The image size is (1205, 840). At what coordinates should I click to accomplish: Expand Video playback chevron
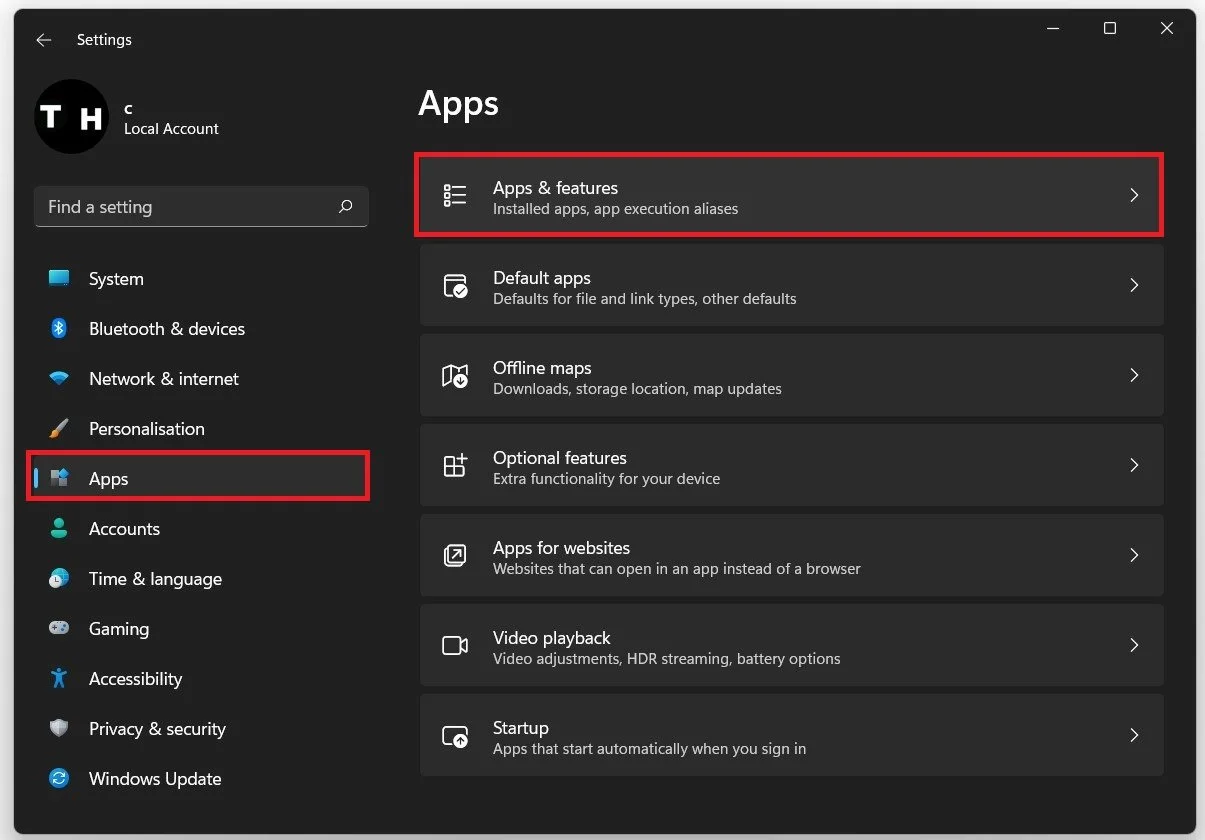[x=1134, y=645]
